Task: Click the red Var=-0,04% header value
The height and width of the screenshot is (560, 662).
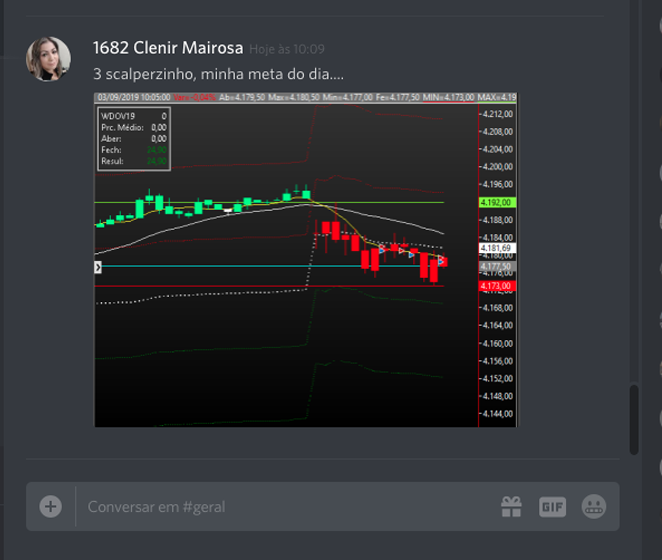Action: 196,98
